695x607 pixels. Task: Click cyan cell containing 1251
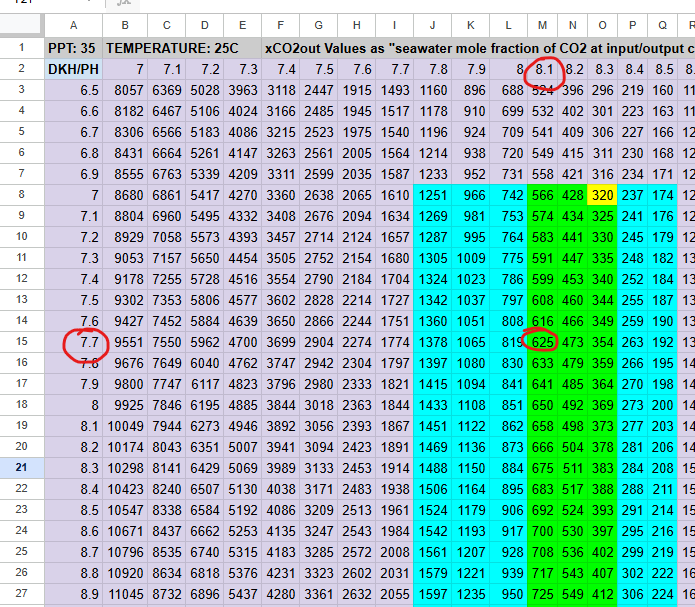[x=431, y=196]
